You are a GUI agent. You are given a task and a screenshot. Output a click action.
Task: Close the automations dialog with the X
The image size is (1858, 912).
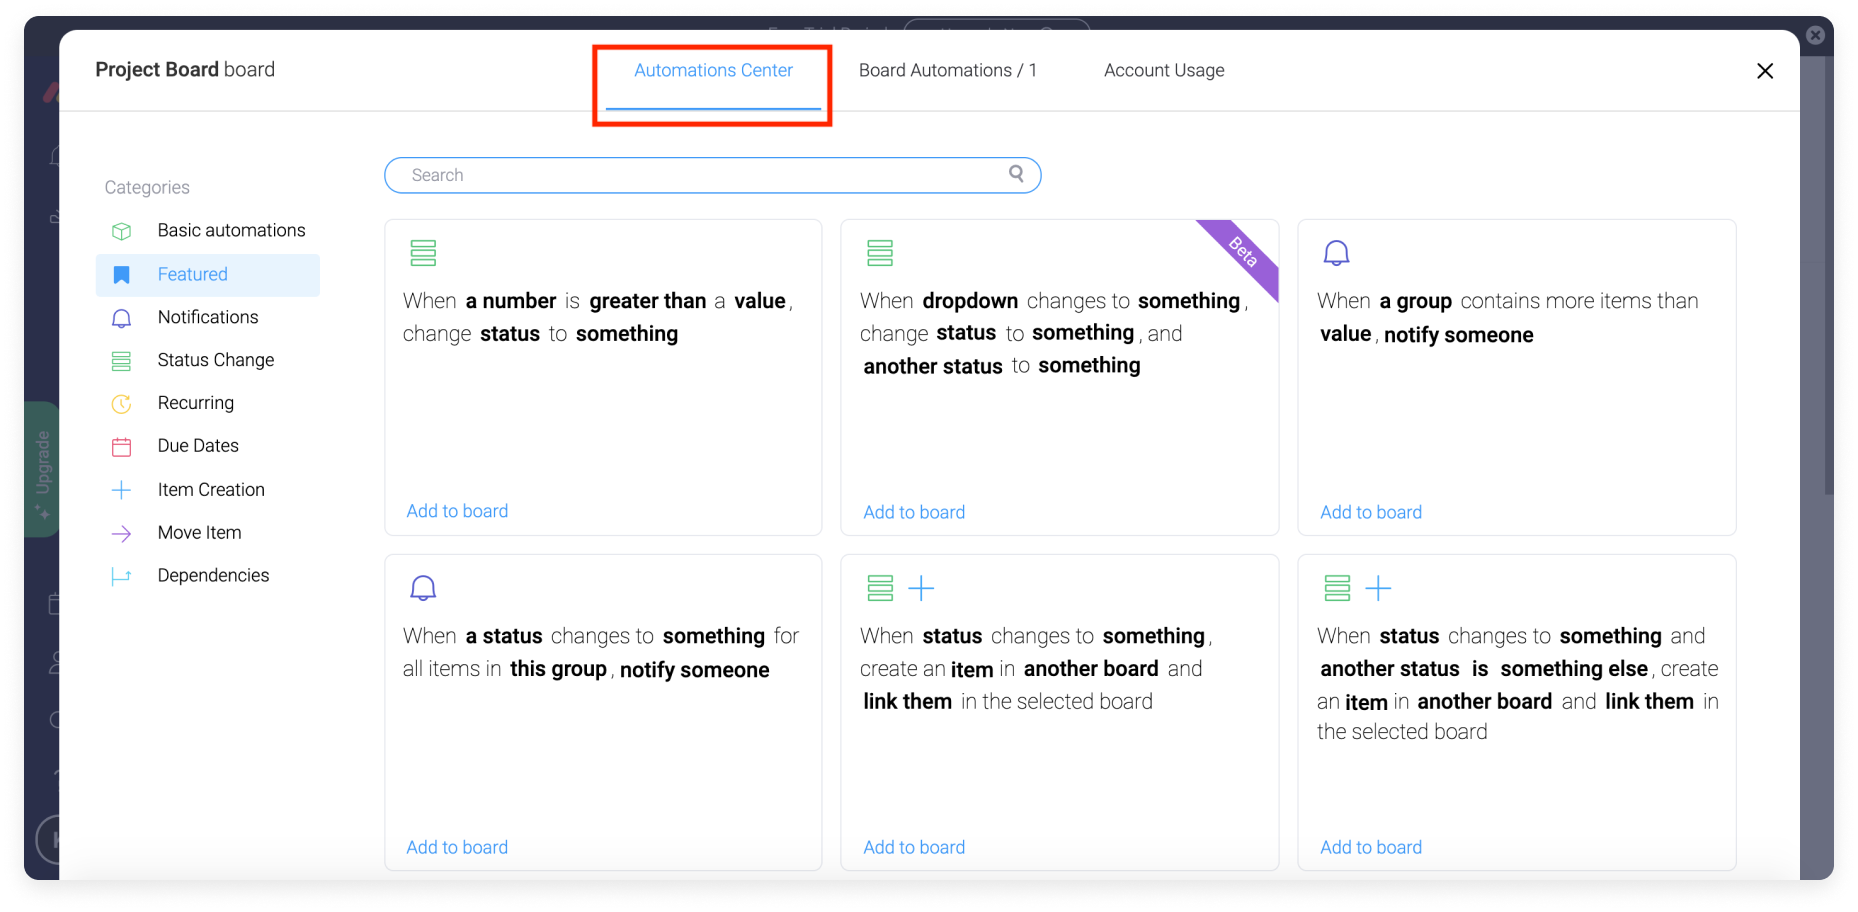point(1765,70)
